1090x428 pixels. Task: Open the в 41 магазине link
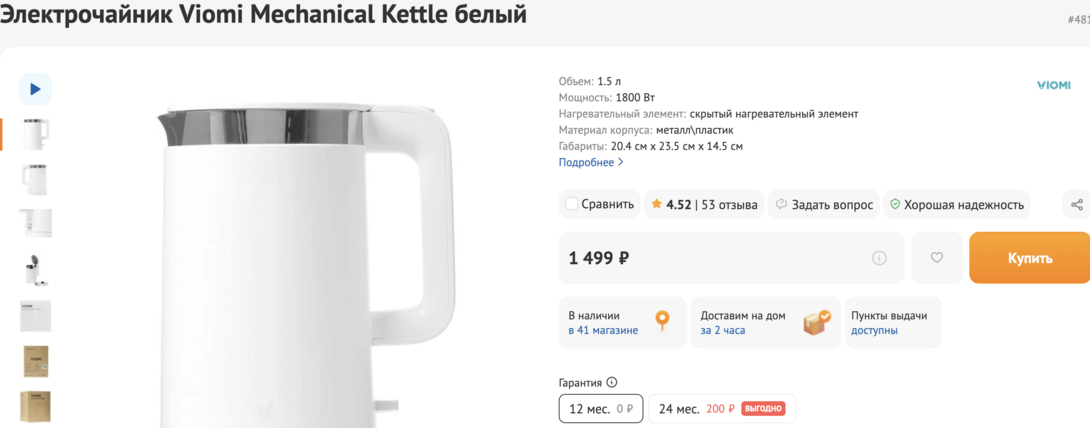[x=603, y=330]
